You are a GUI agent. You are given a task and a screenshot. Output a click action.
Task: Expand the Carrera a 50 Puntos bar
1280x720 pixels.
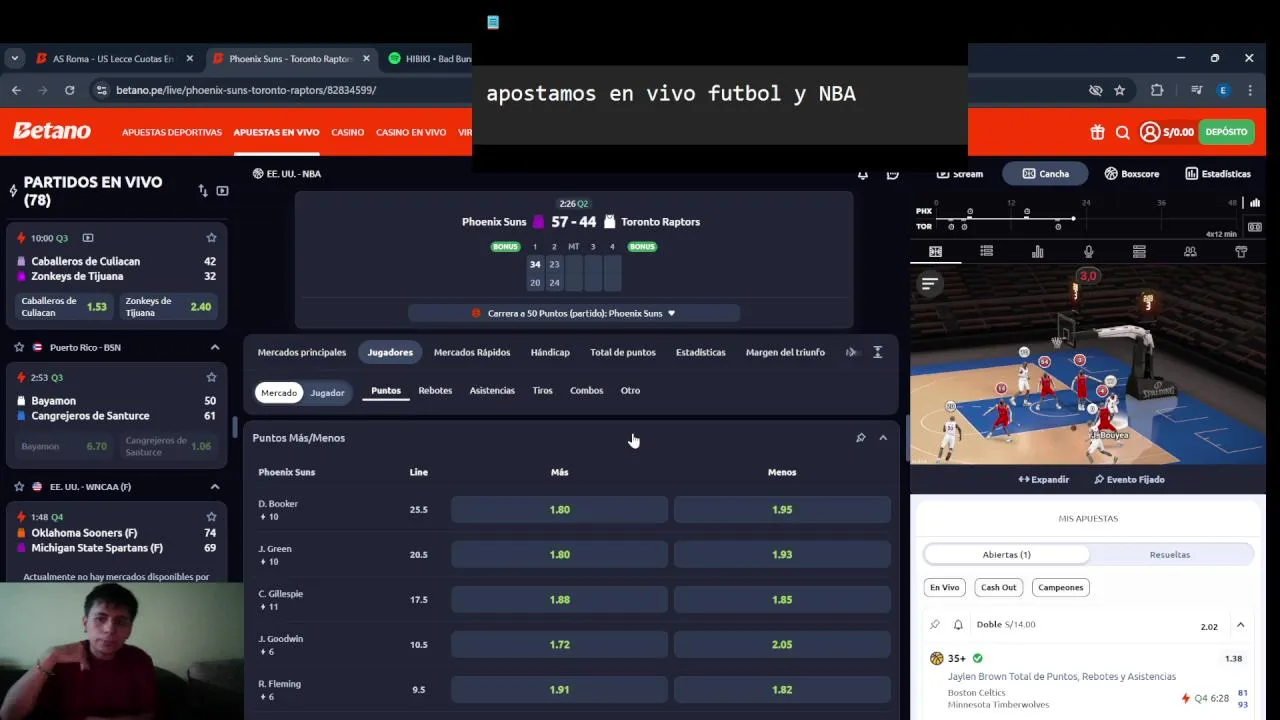(574, 313)
